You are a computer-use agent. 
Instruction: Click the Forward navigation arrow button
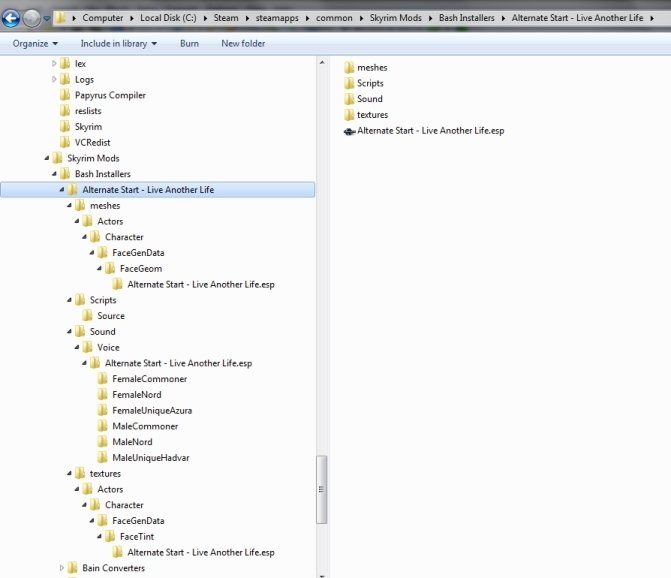point(32,18)
